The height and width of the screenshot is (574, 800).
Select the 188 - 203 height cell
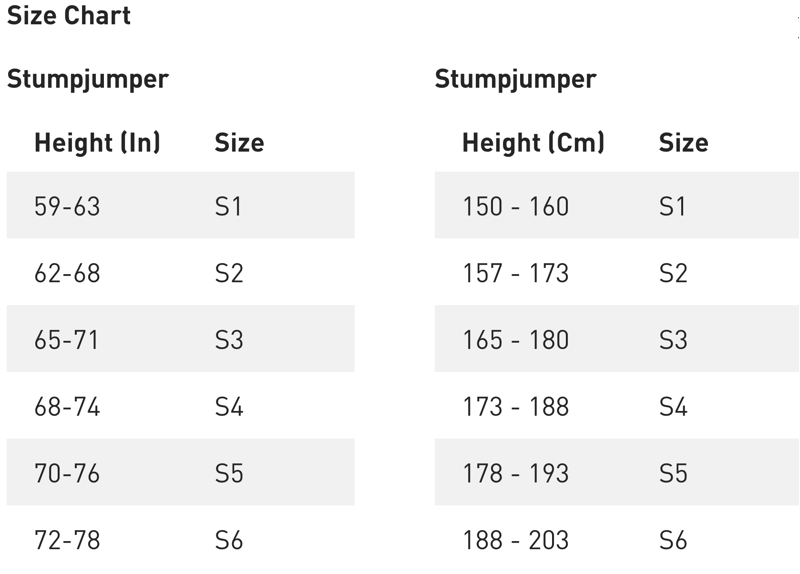(515, 541)
